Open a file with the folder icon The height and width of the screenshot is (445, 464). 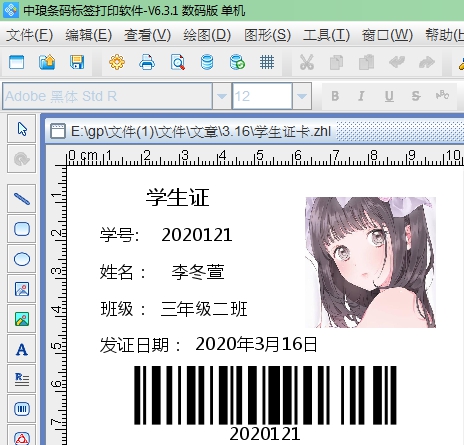[x=47, y=62]
